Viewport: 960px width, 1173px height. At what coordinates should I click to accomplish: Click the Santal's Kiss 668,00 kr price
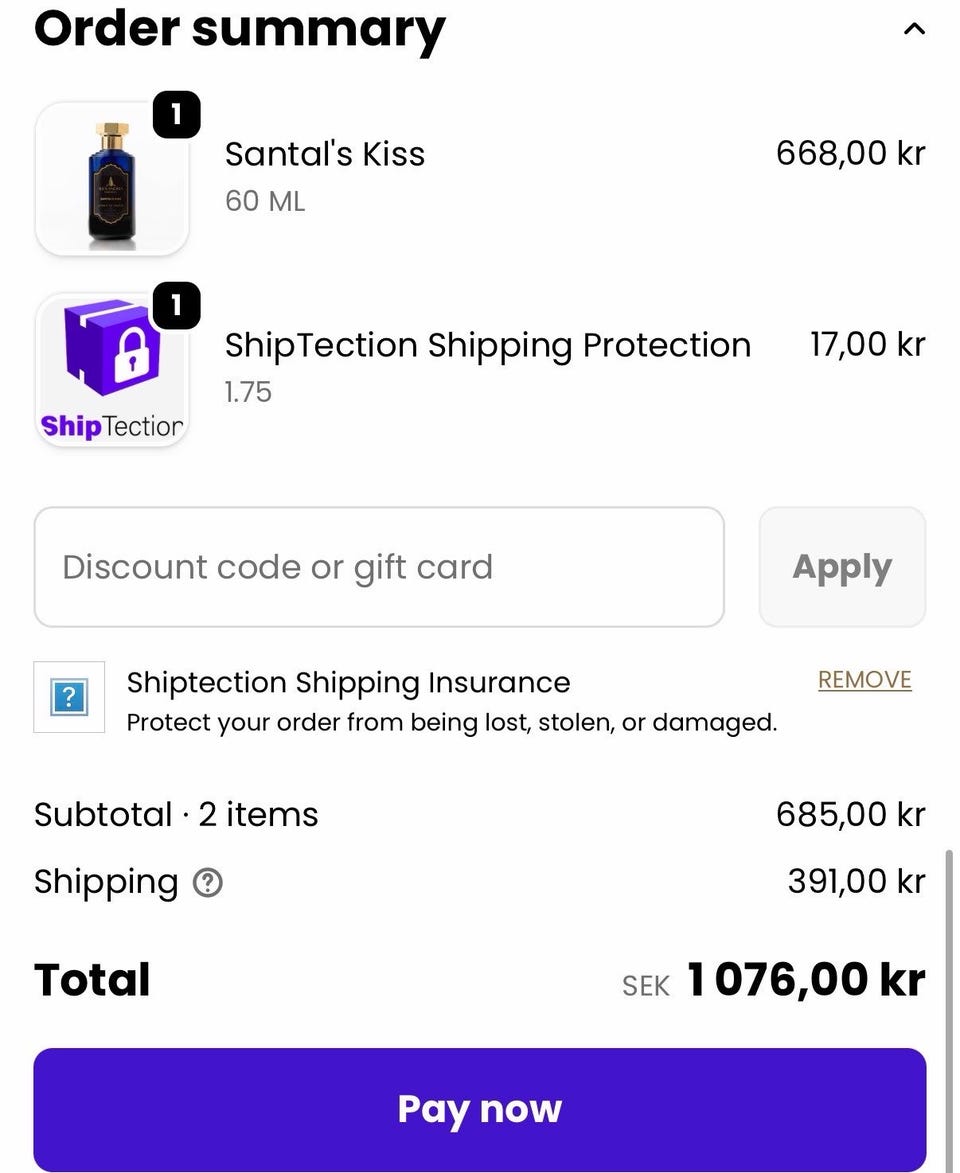pyautogui.click(x=850, y=153)
